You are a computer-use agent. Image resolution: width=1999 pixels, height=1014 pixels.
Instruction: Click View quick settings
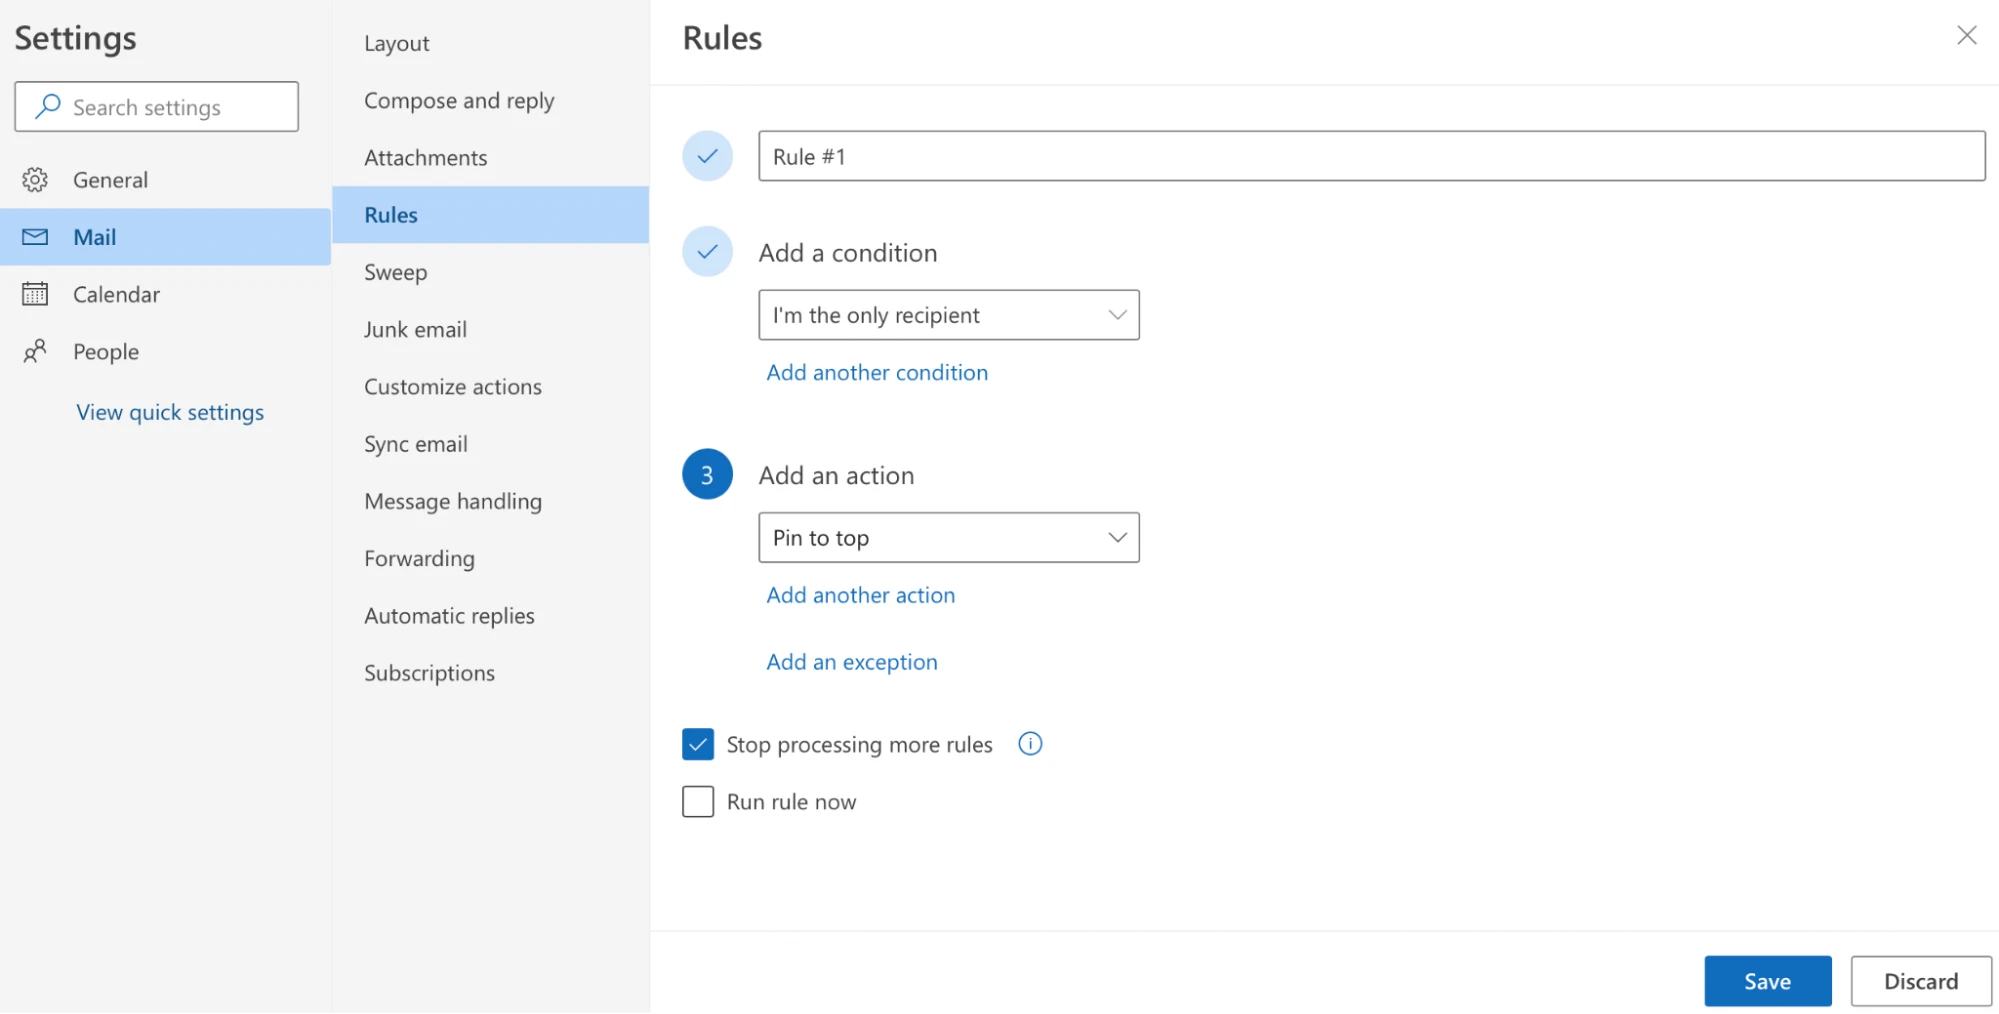pyautogui.click(x=169, y=411)
